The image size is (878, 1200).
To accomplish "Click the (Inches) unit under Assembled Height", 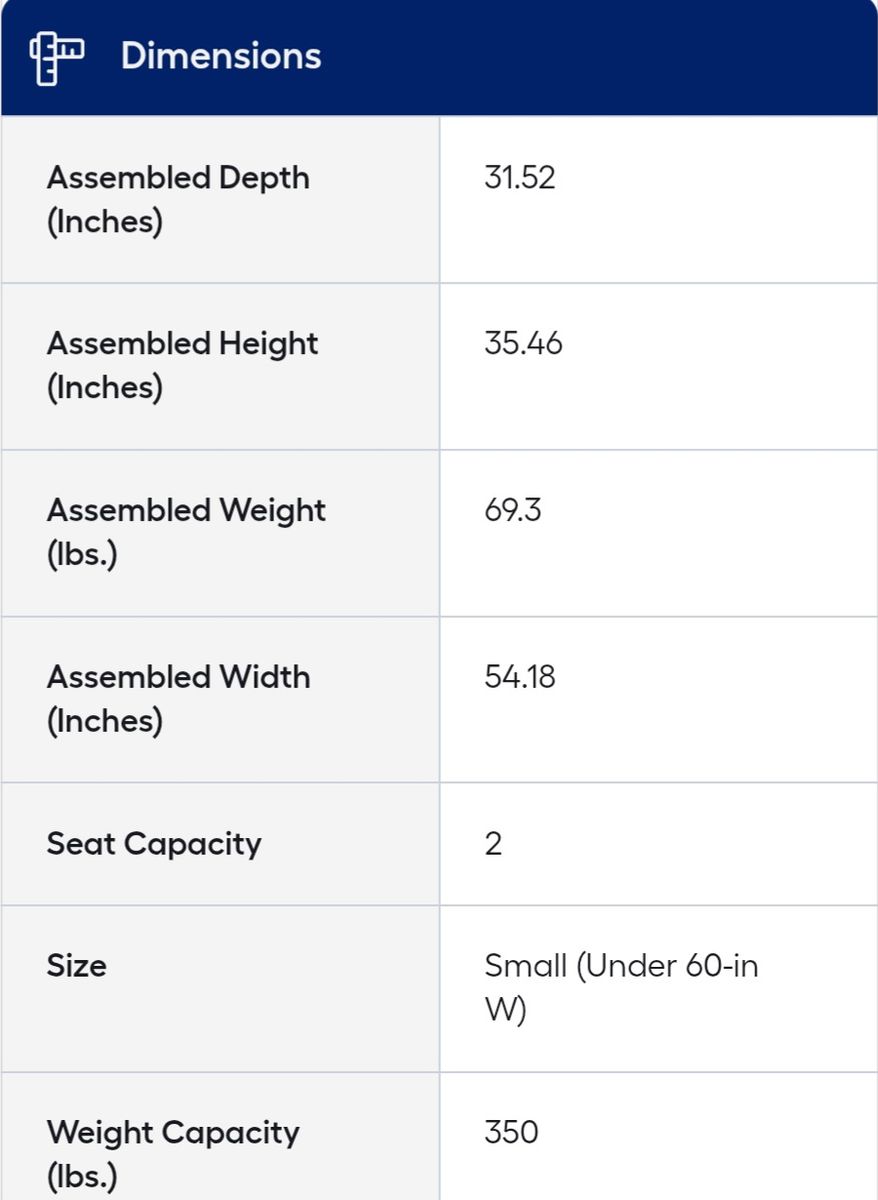I will 104,388.
